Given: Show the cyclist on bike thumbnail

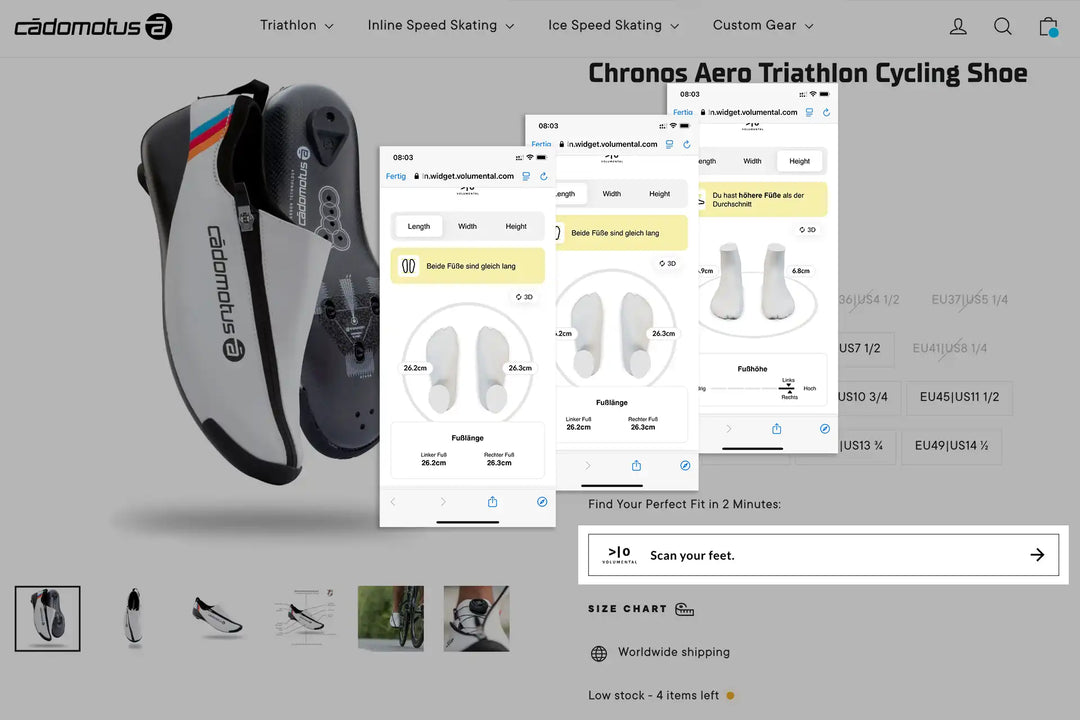Looking at the screenshot, I should point(391,619).
